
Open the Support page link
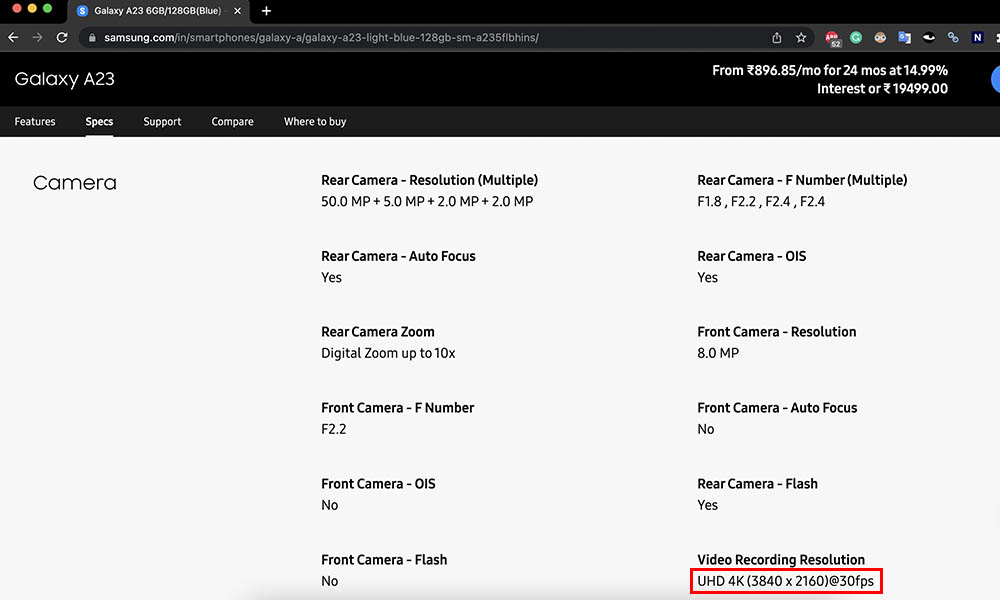(x=162, y=121)
